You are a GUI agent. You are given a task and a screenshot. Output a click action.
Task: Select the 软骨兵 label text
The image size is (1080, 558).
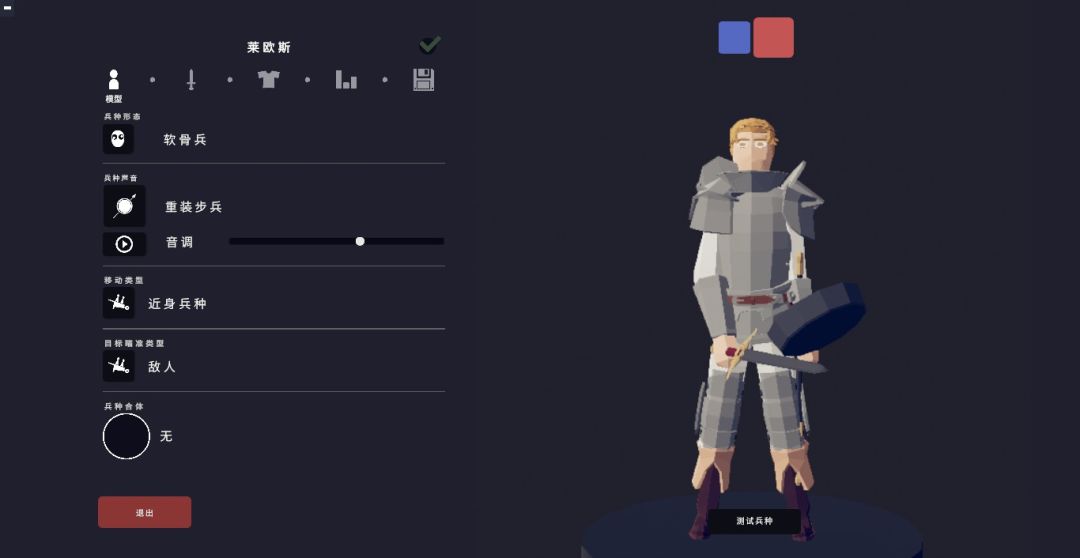185,140
